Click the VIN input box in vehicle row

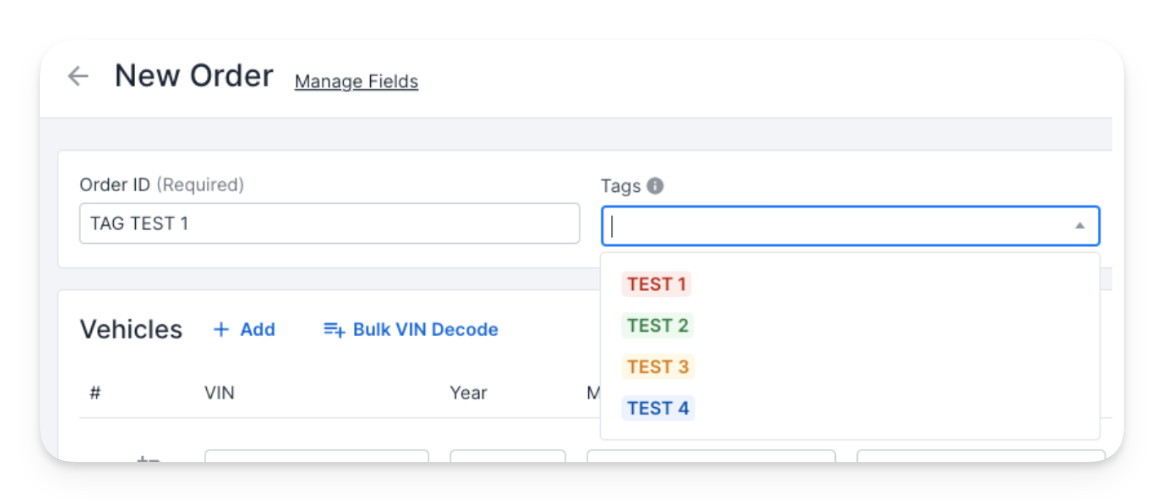pyautogui.click(x=317, y=456)
